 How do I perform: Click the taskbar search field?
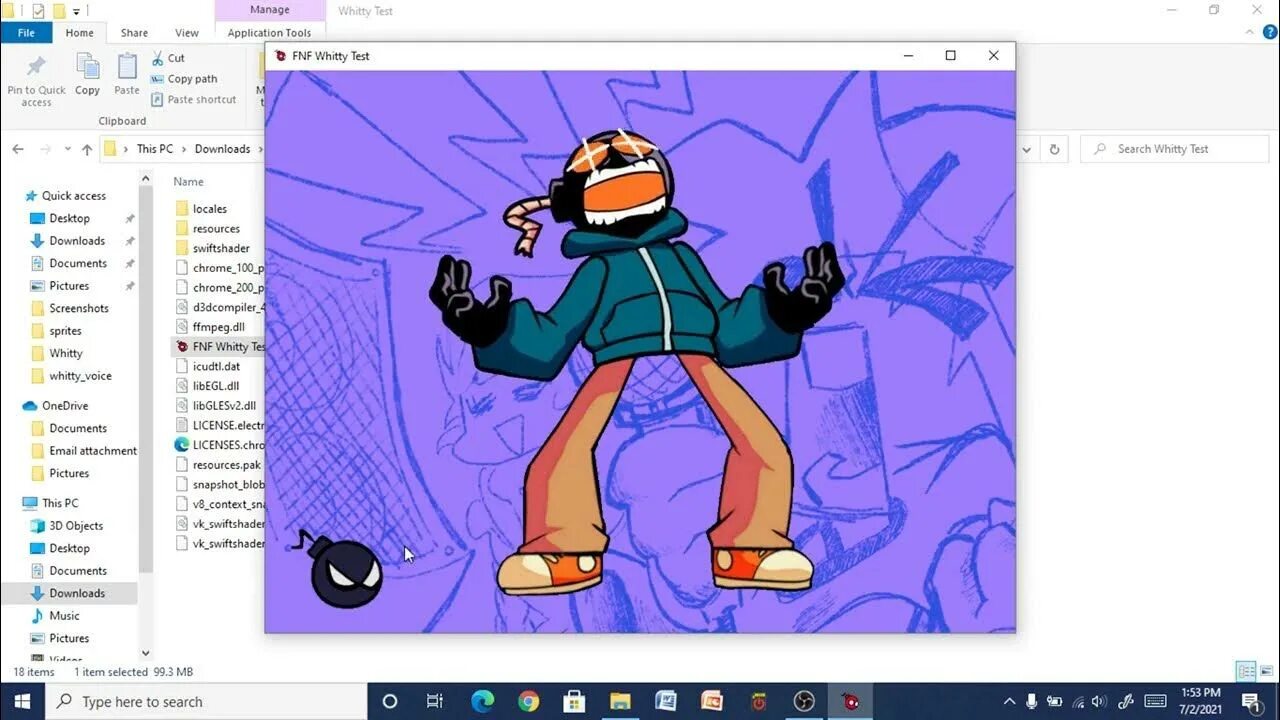[x=207, y=701]
